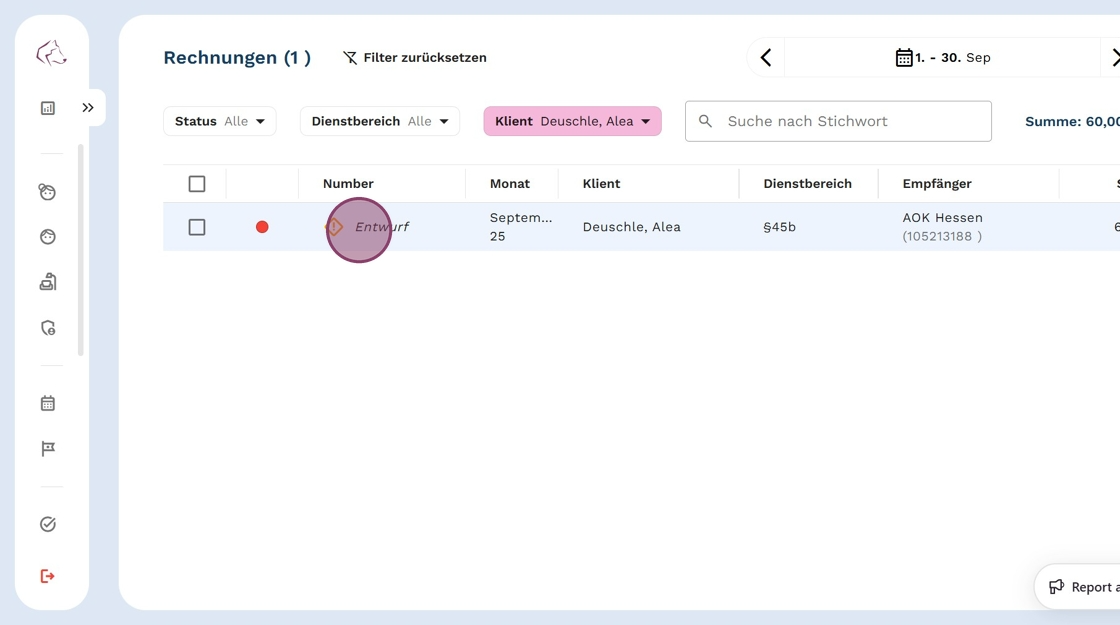Sort by the Monat column header
Screen dimensions: 1120x625
pos(510,184)
